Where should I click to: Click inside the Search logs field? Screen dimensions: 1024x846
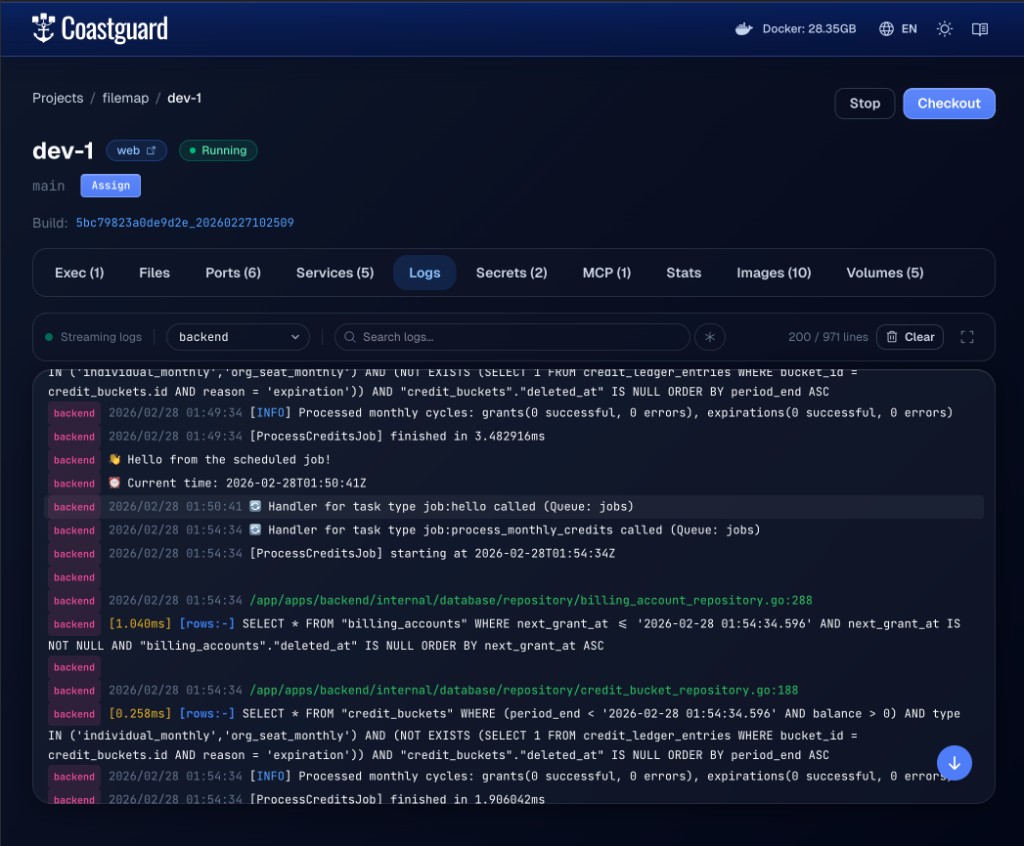[x=510, y=337]
